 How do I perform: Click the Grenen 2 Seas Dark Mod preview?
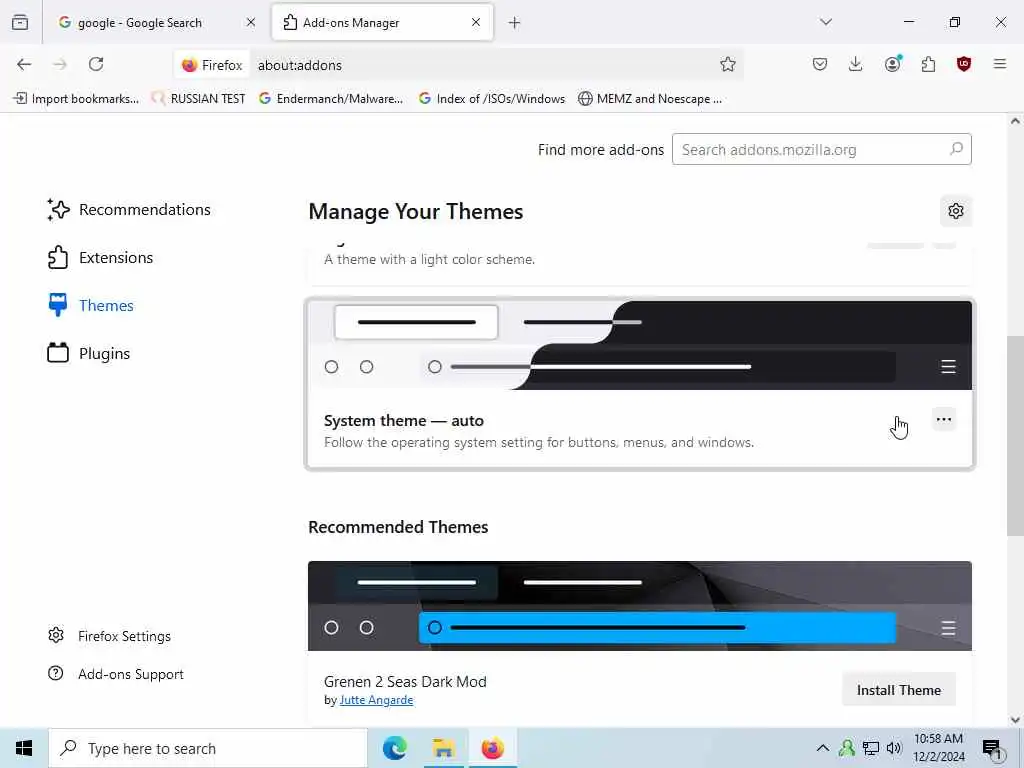click(640, 605)
